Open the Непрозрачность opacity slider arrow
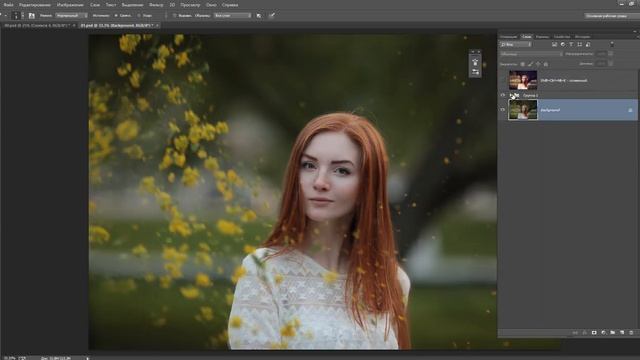The image size is (640, 360). 611,54
